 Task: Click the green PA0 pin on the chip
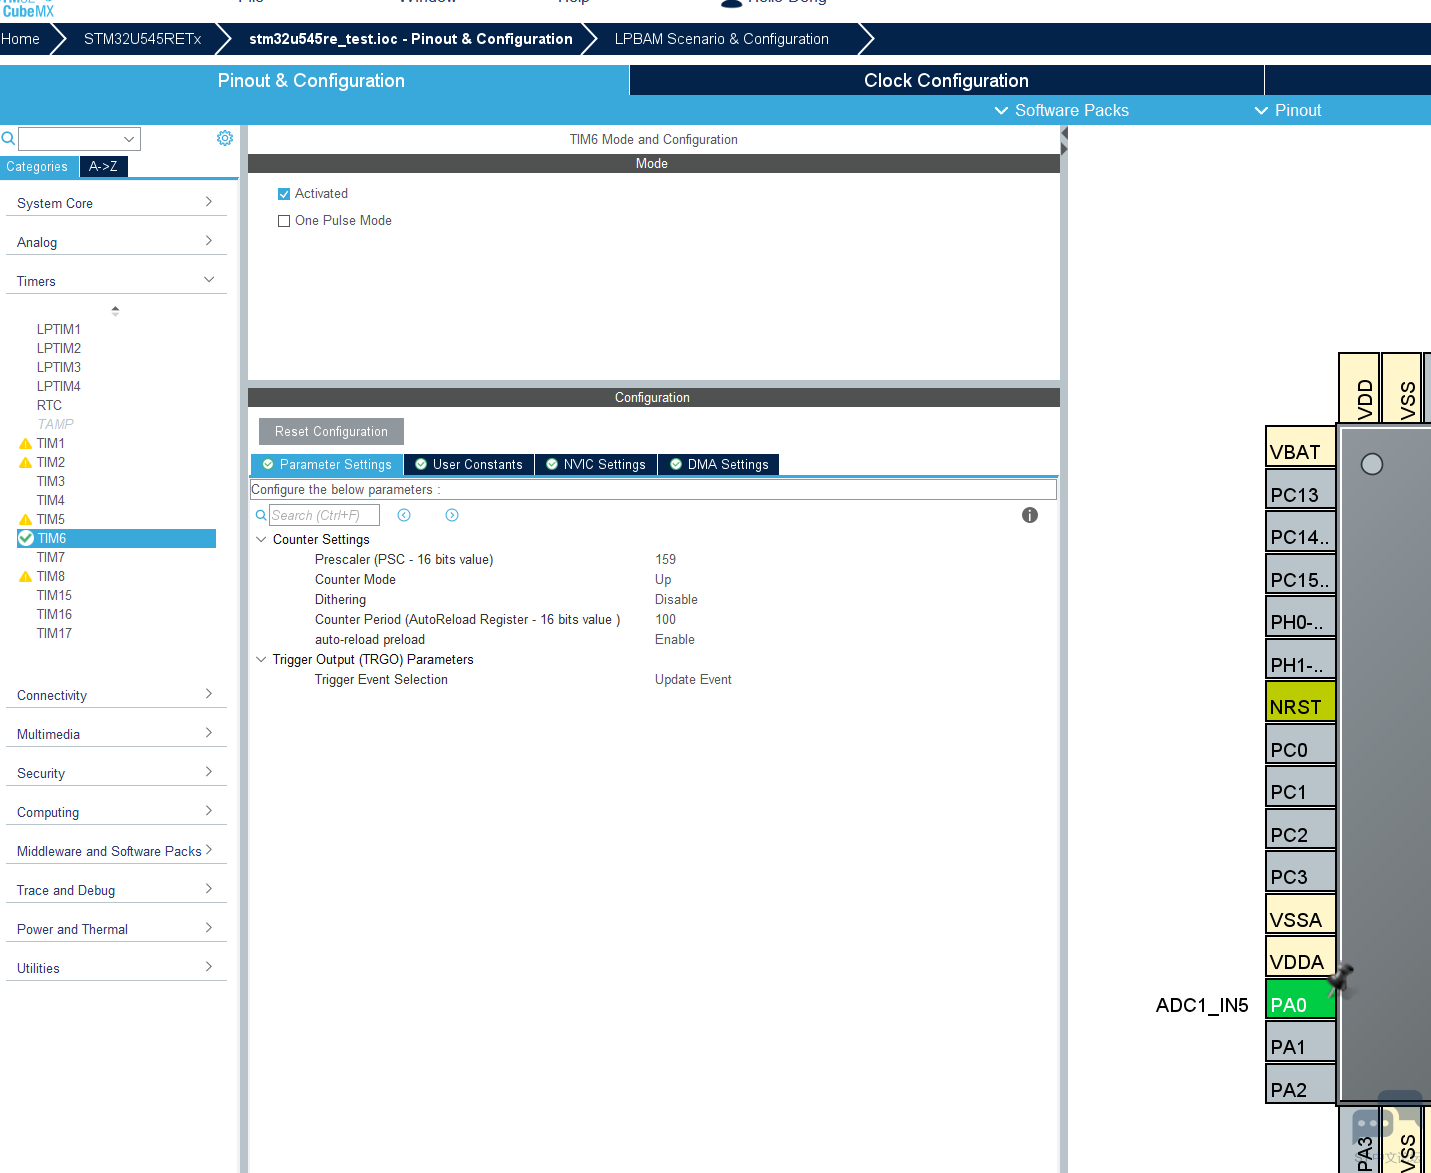1301,999
